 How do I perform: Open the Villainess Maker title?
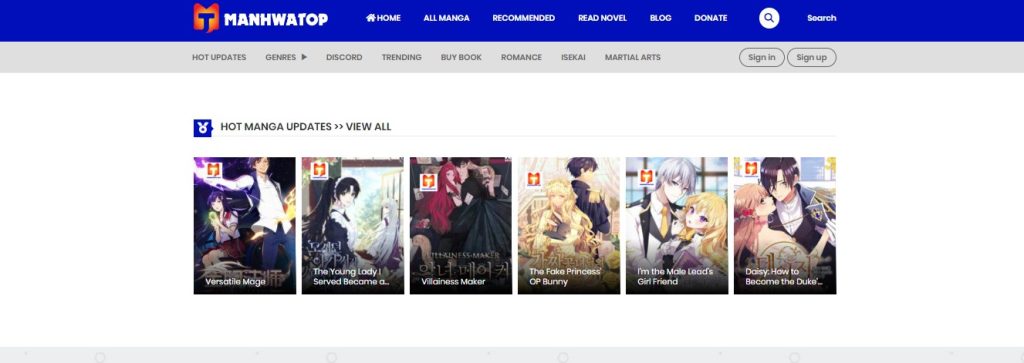pos(453,282)
